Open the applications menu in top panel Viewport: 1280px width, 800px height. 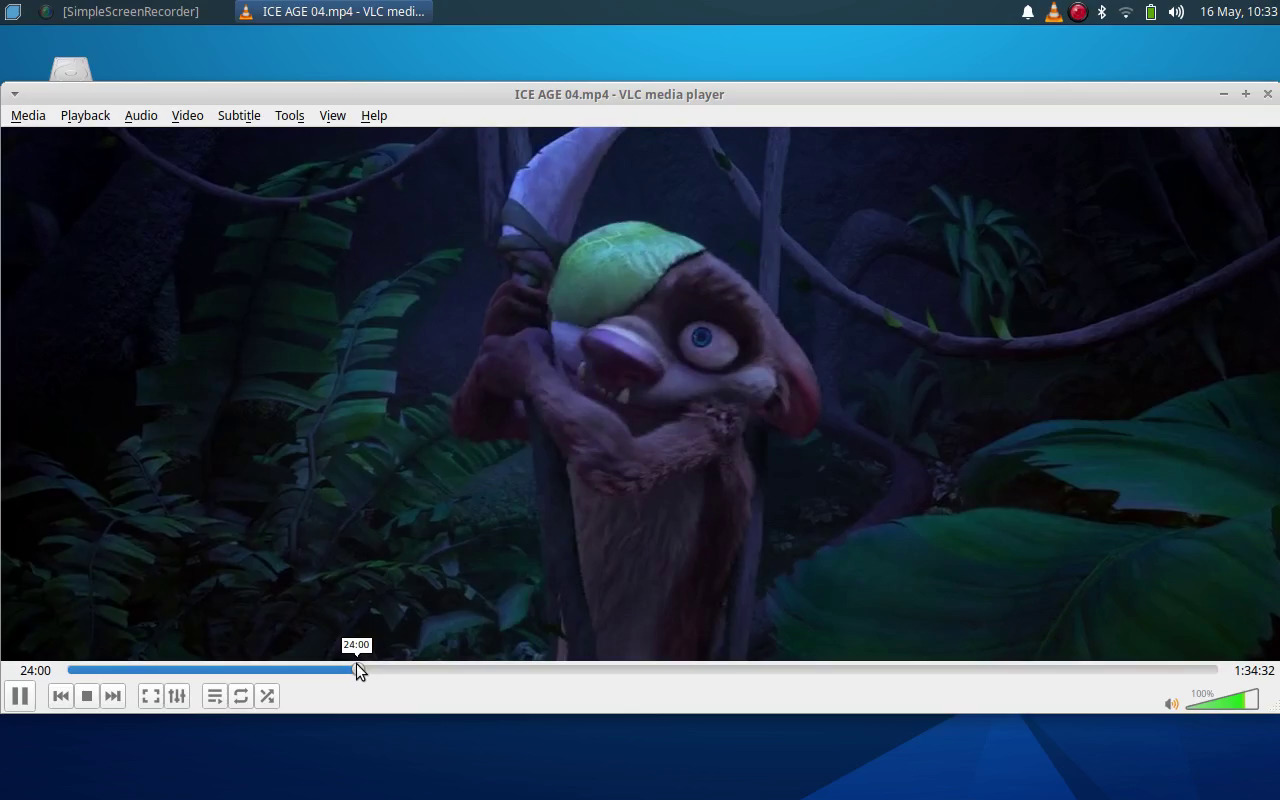coord(12,12)
